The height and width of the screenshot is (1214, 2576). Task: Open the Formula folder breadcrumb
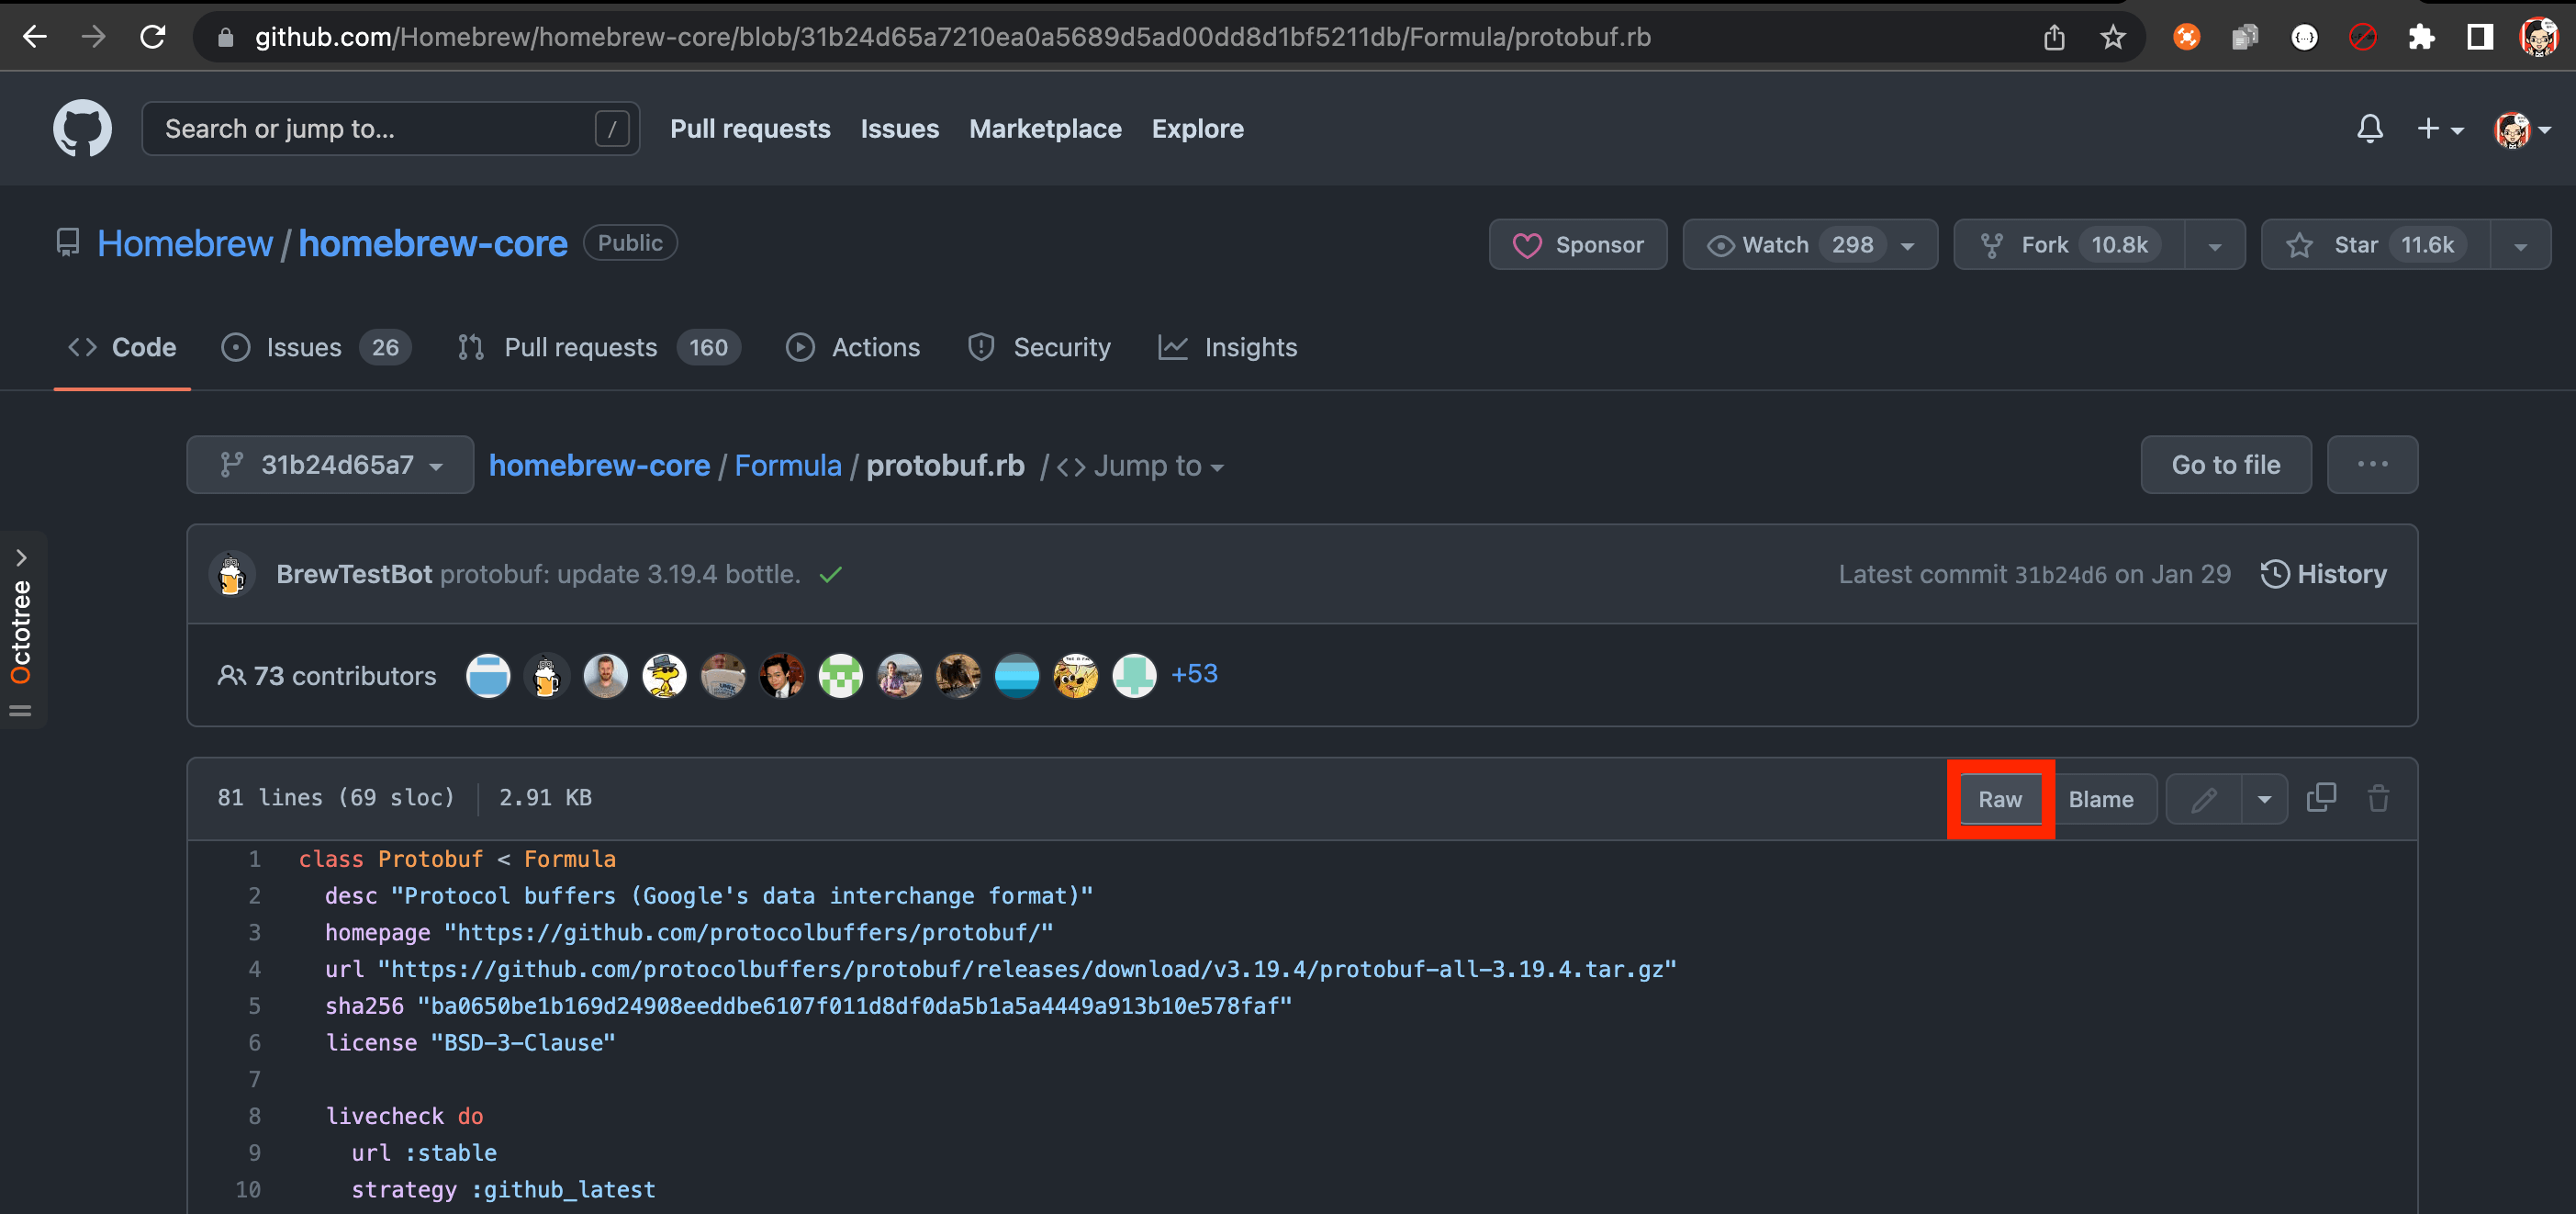(x=788, y=466)
